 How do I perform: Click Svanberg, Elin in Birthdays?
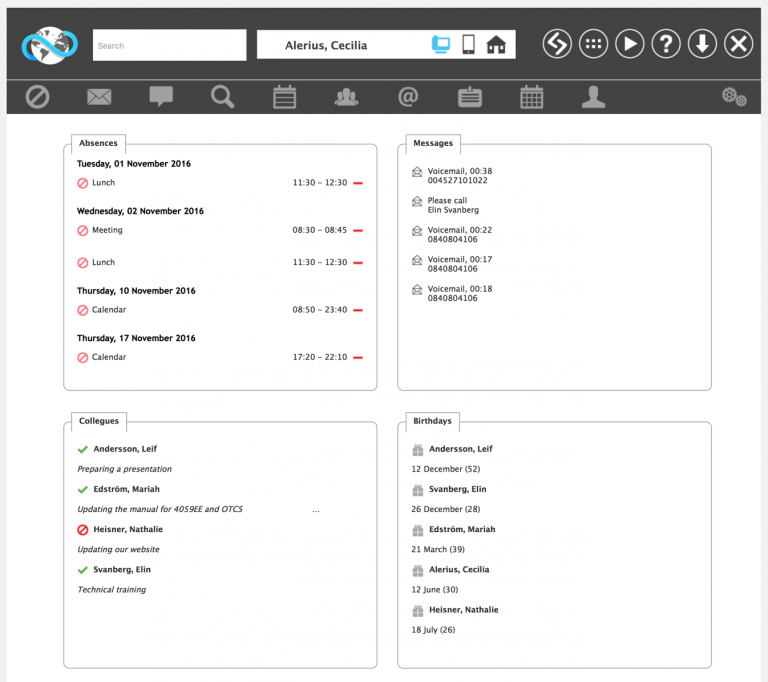[x=457, y=489]
